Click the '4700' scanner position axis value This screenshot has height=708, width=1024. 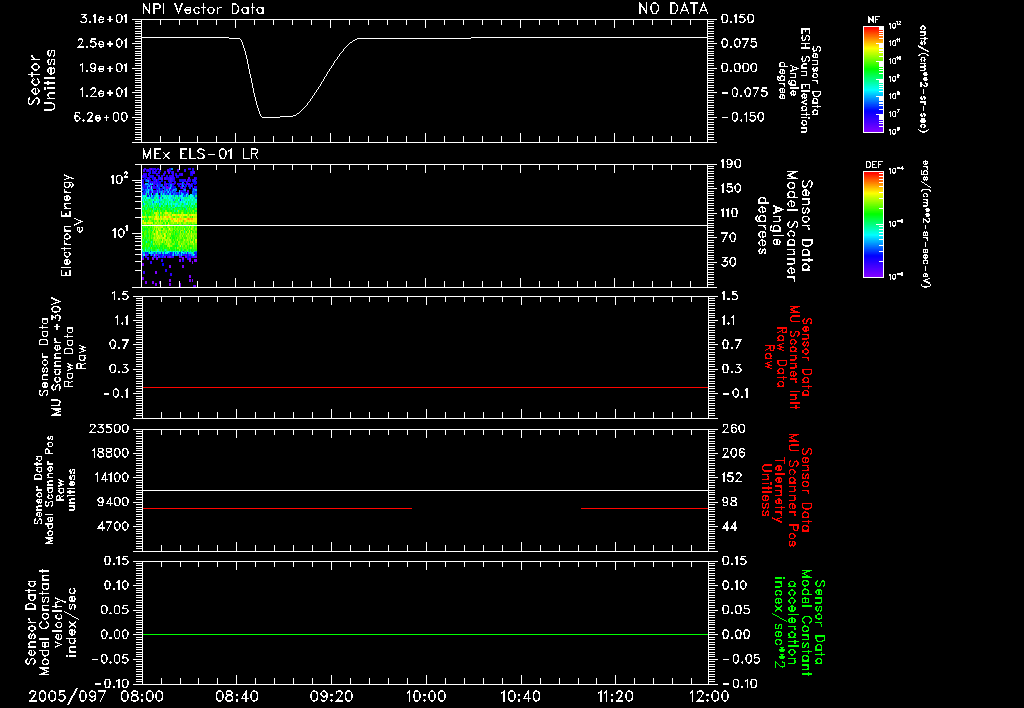(x=112, y=526)
